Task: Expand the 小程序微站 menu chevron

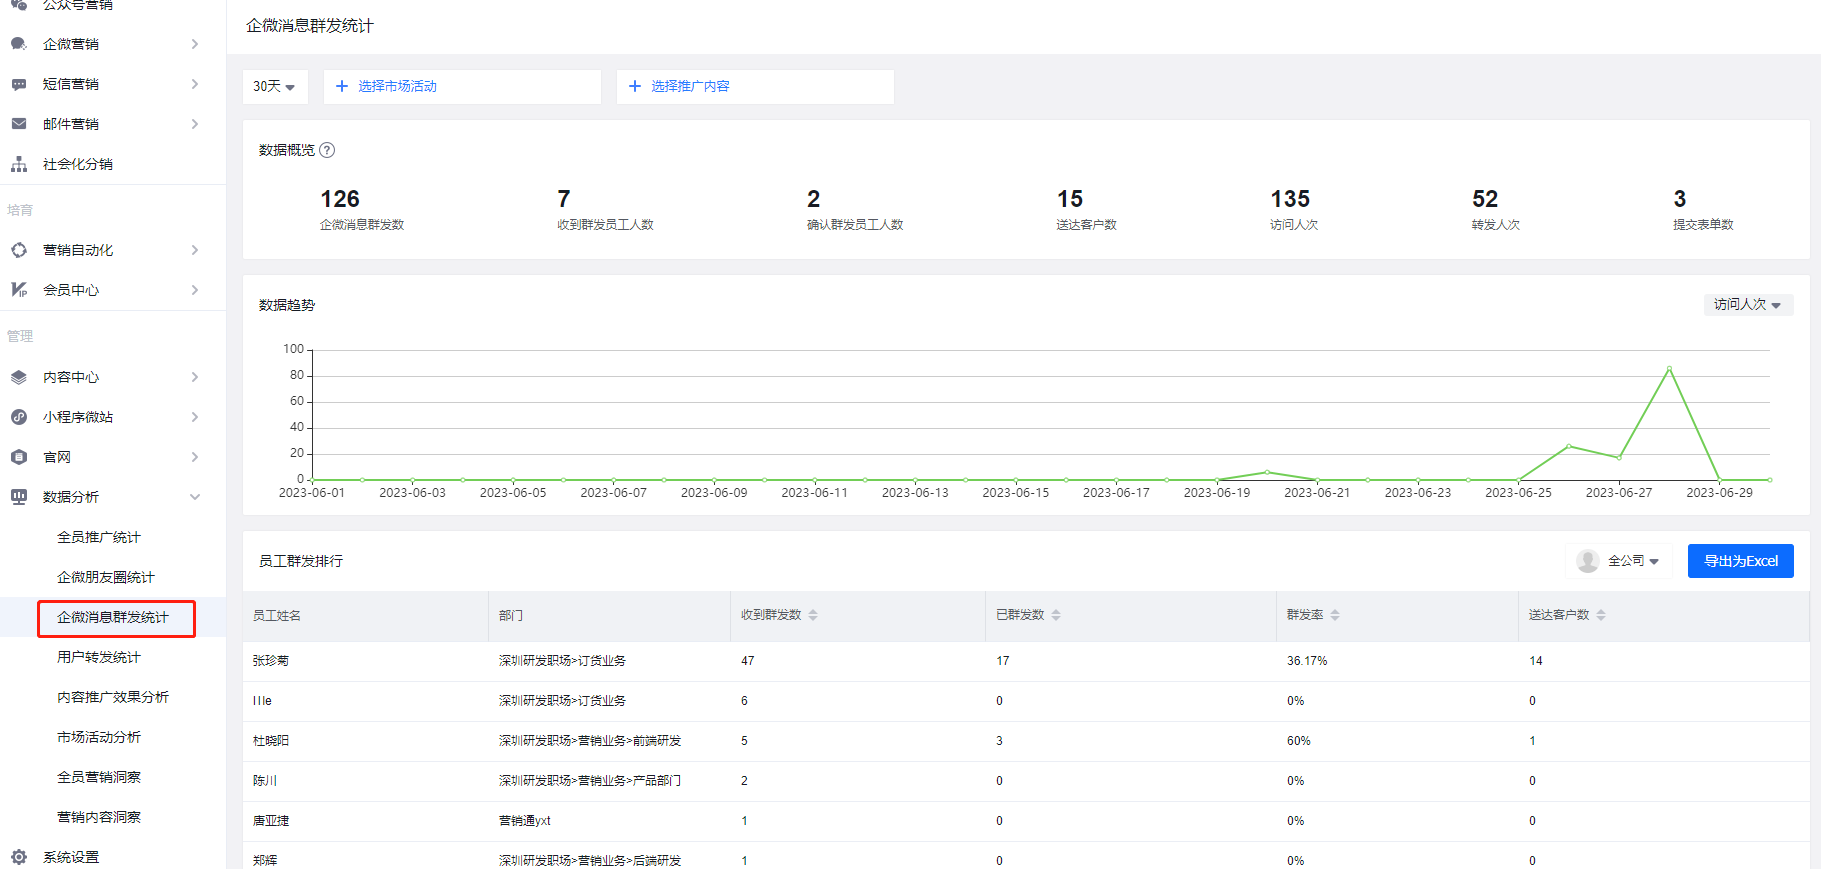Action: pos(195,417)
